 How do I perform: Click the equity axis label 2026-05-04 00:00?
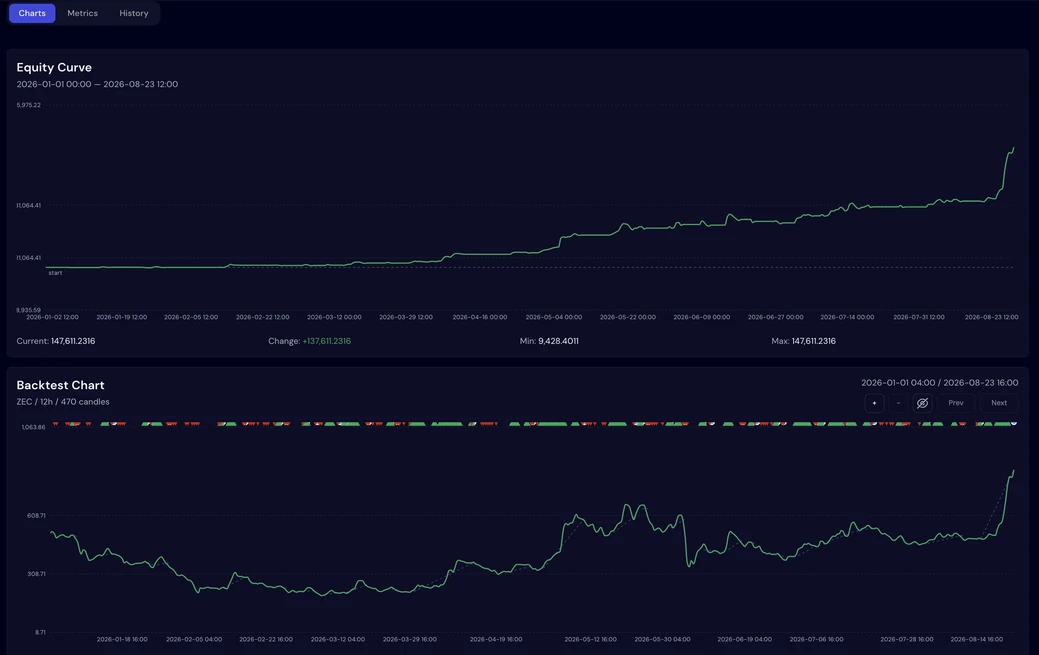pyautogui.click(x=554, y=317)
